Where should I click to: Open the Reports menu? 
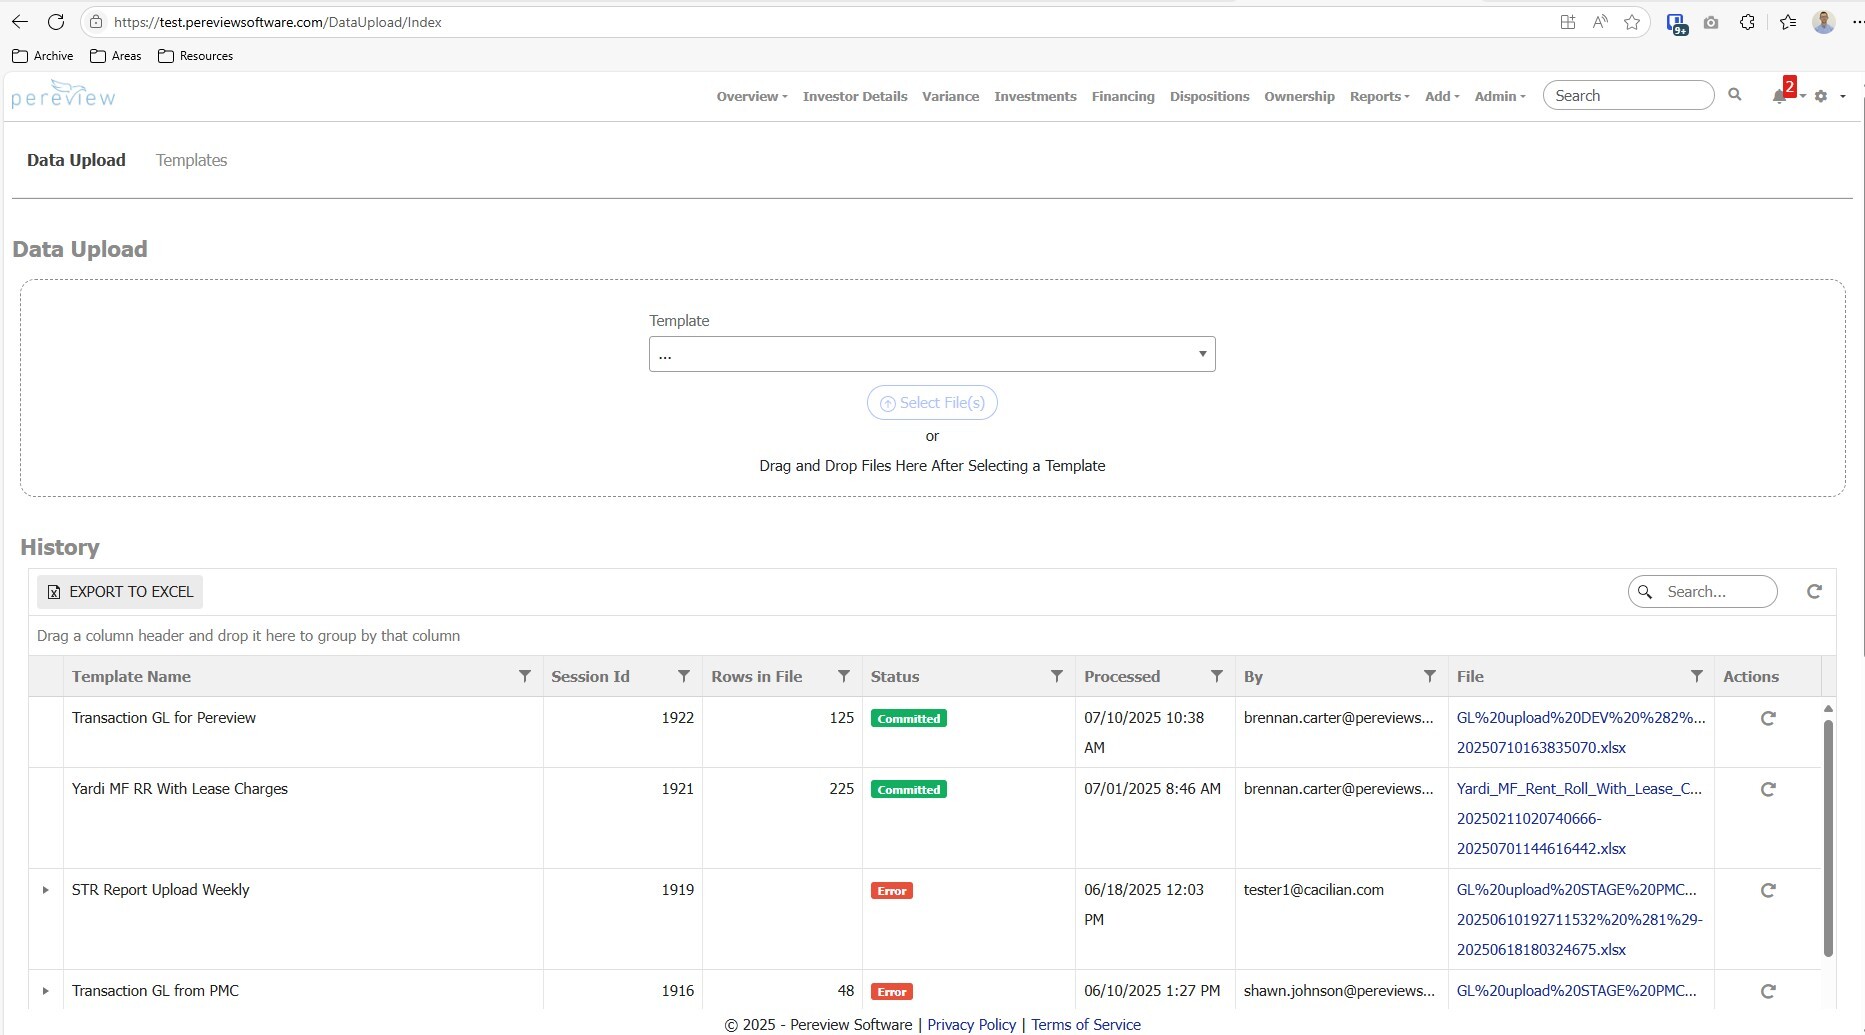click(1379, 97)
